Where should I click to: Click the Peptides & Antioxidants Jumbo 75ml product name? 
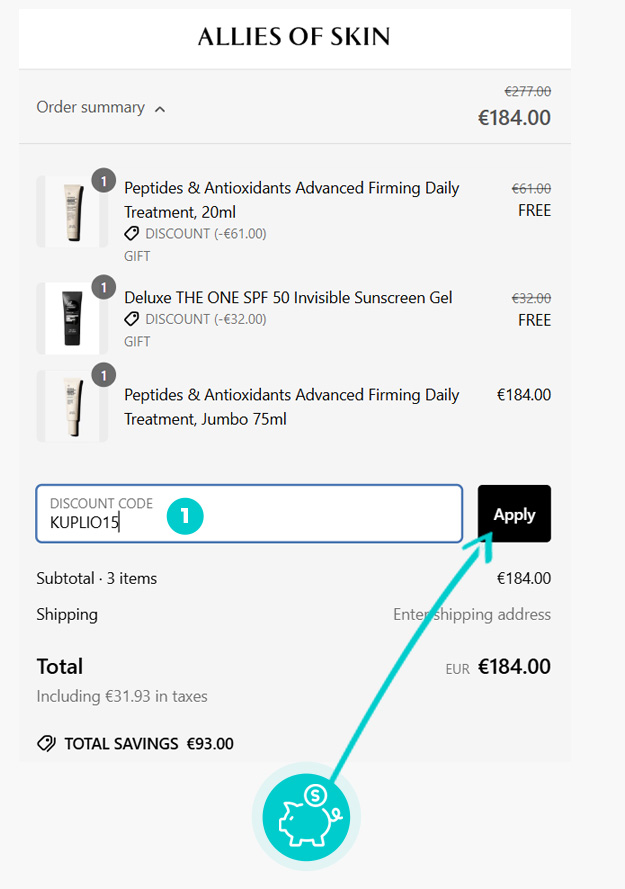pos(292,407)
